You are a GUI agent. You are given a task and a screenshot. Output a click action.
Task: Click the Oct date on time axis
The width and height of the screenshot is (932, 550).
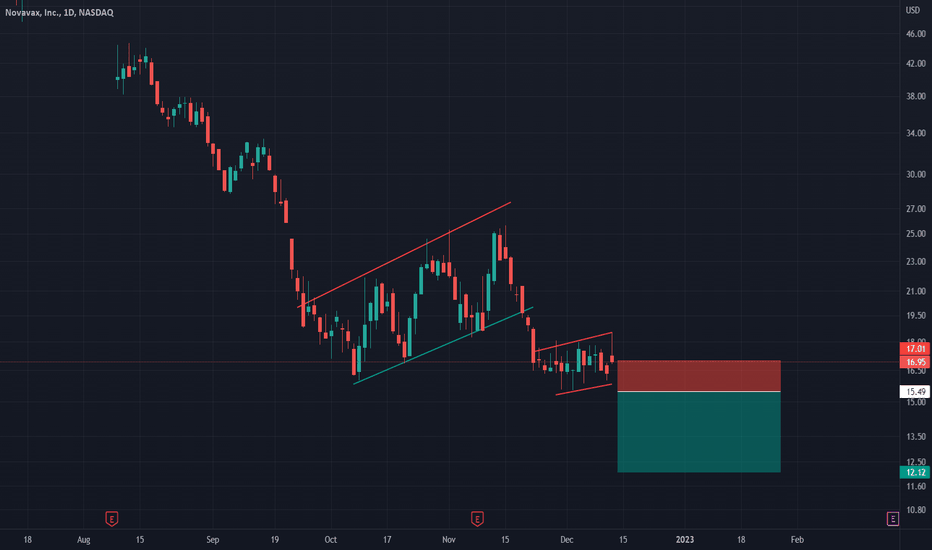[330, 540]
